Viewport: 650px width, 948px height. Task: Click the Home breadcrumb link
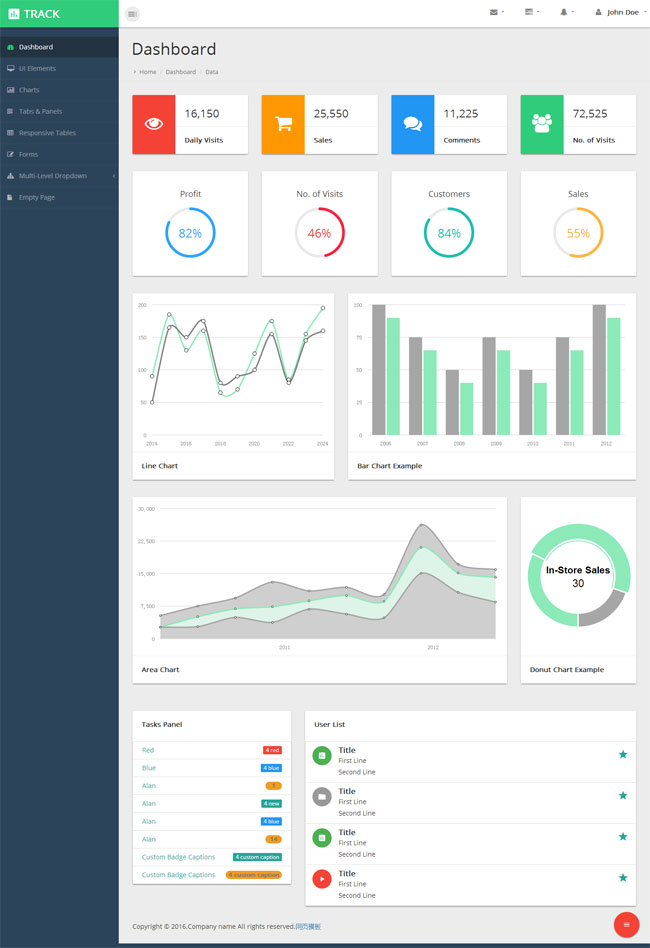tap(147, 72)
